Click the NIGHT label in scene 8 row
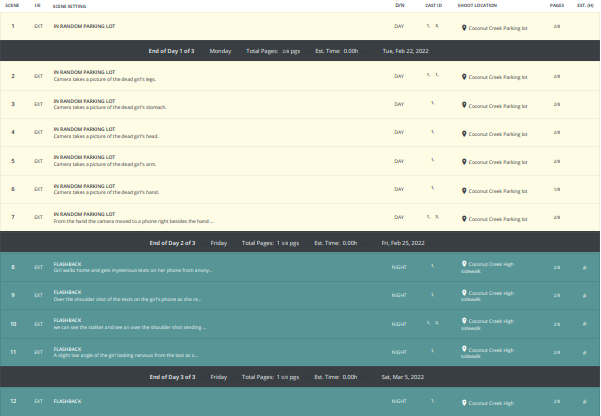 pos(399,267)
